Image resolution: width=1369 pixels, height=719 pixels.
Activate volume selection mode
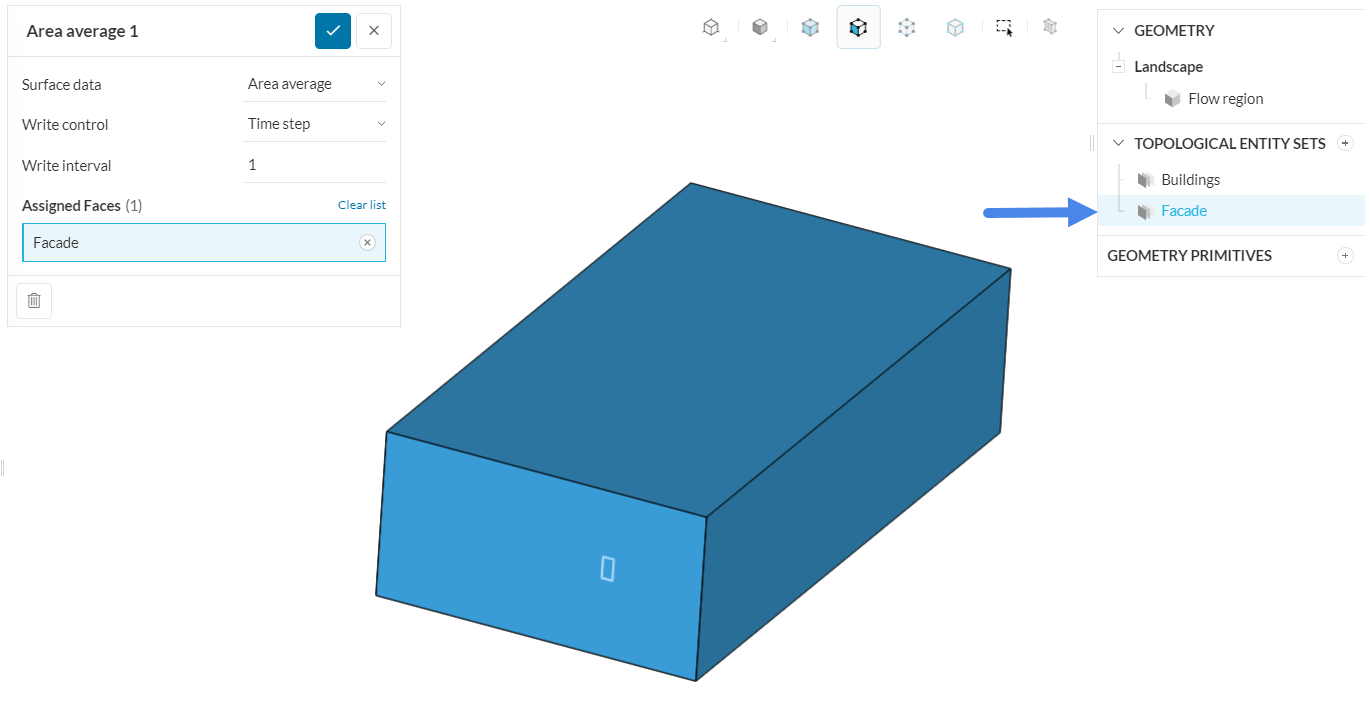click(810, 28)
